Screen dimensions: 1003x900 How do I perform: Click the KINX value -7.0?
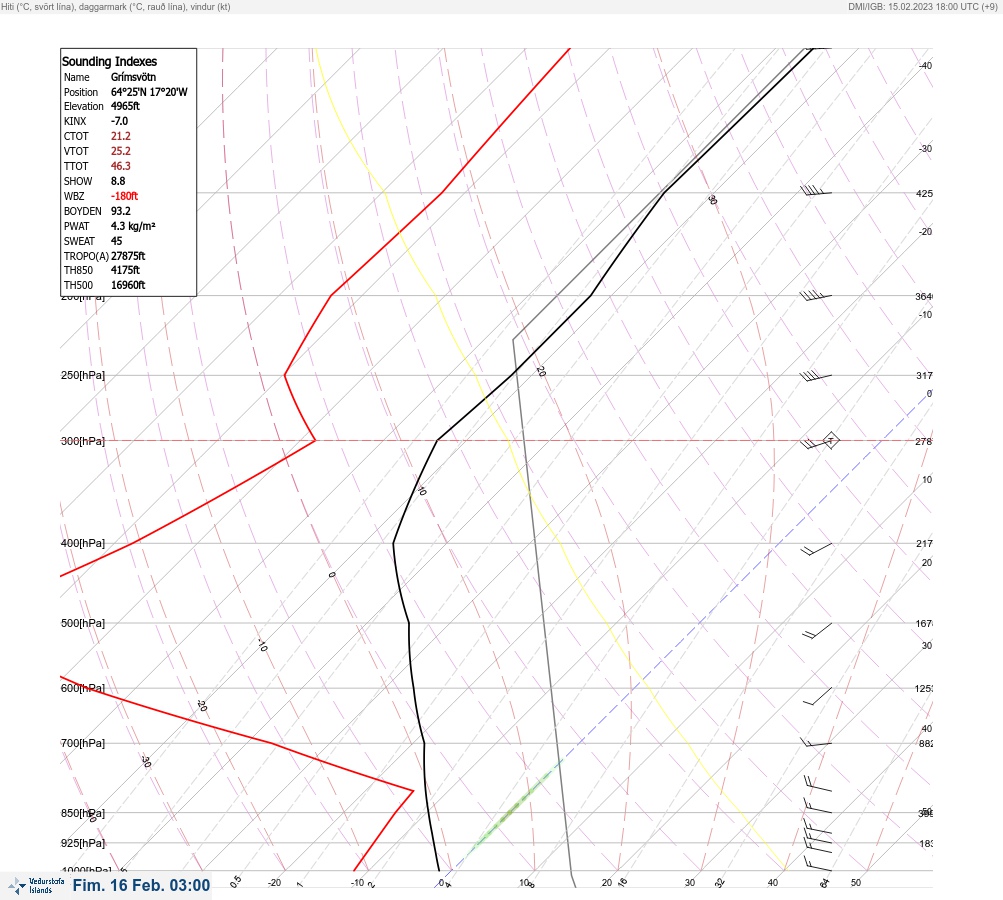119,121
